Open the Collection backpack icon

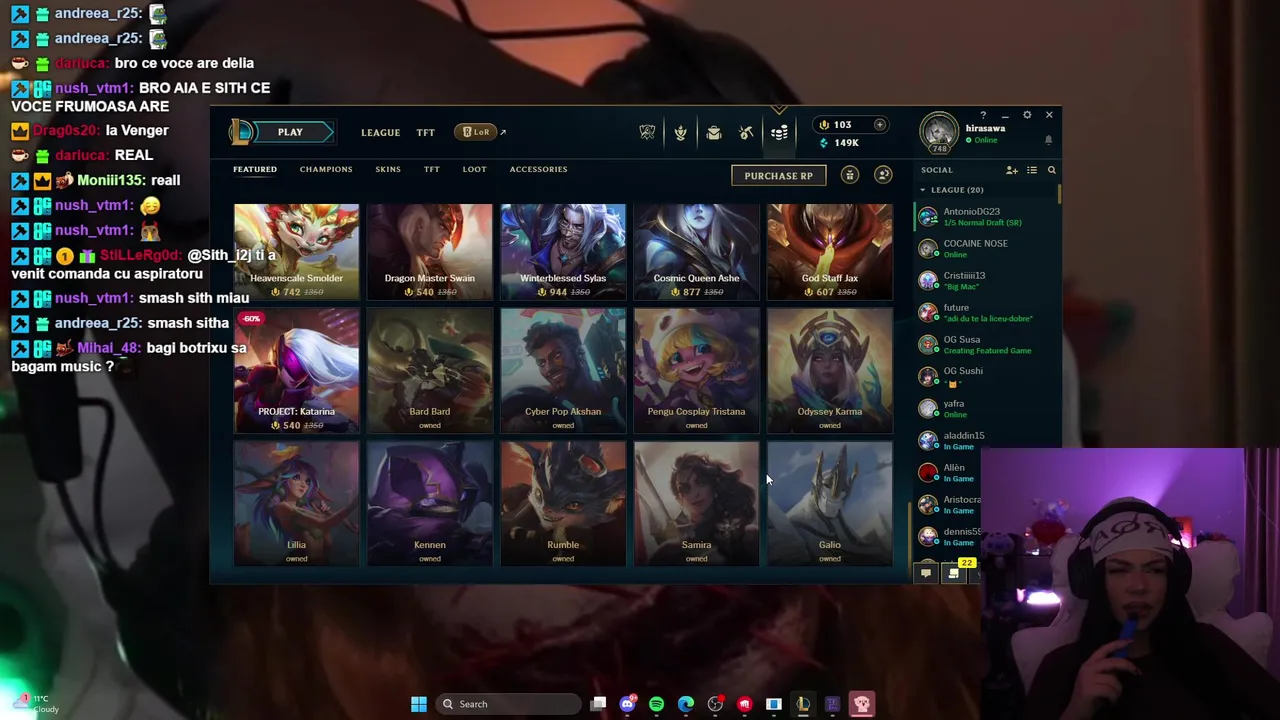point(713,132)
